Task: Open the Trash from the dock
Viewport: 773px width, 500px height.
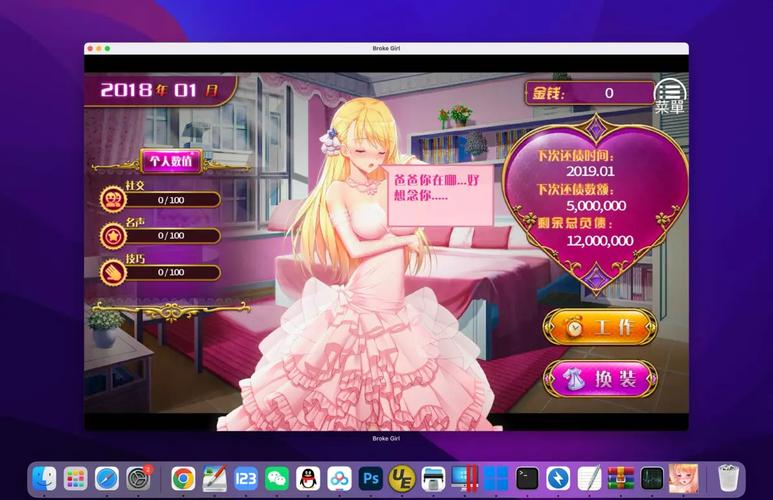Action: [x=728, y=479]
